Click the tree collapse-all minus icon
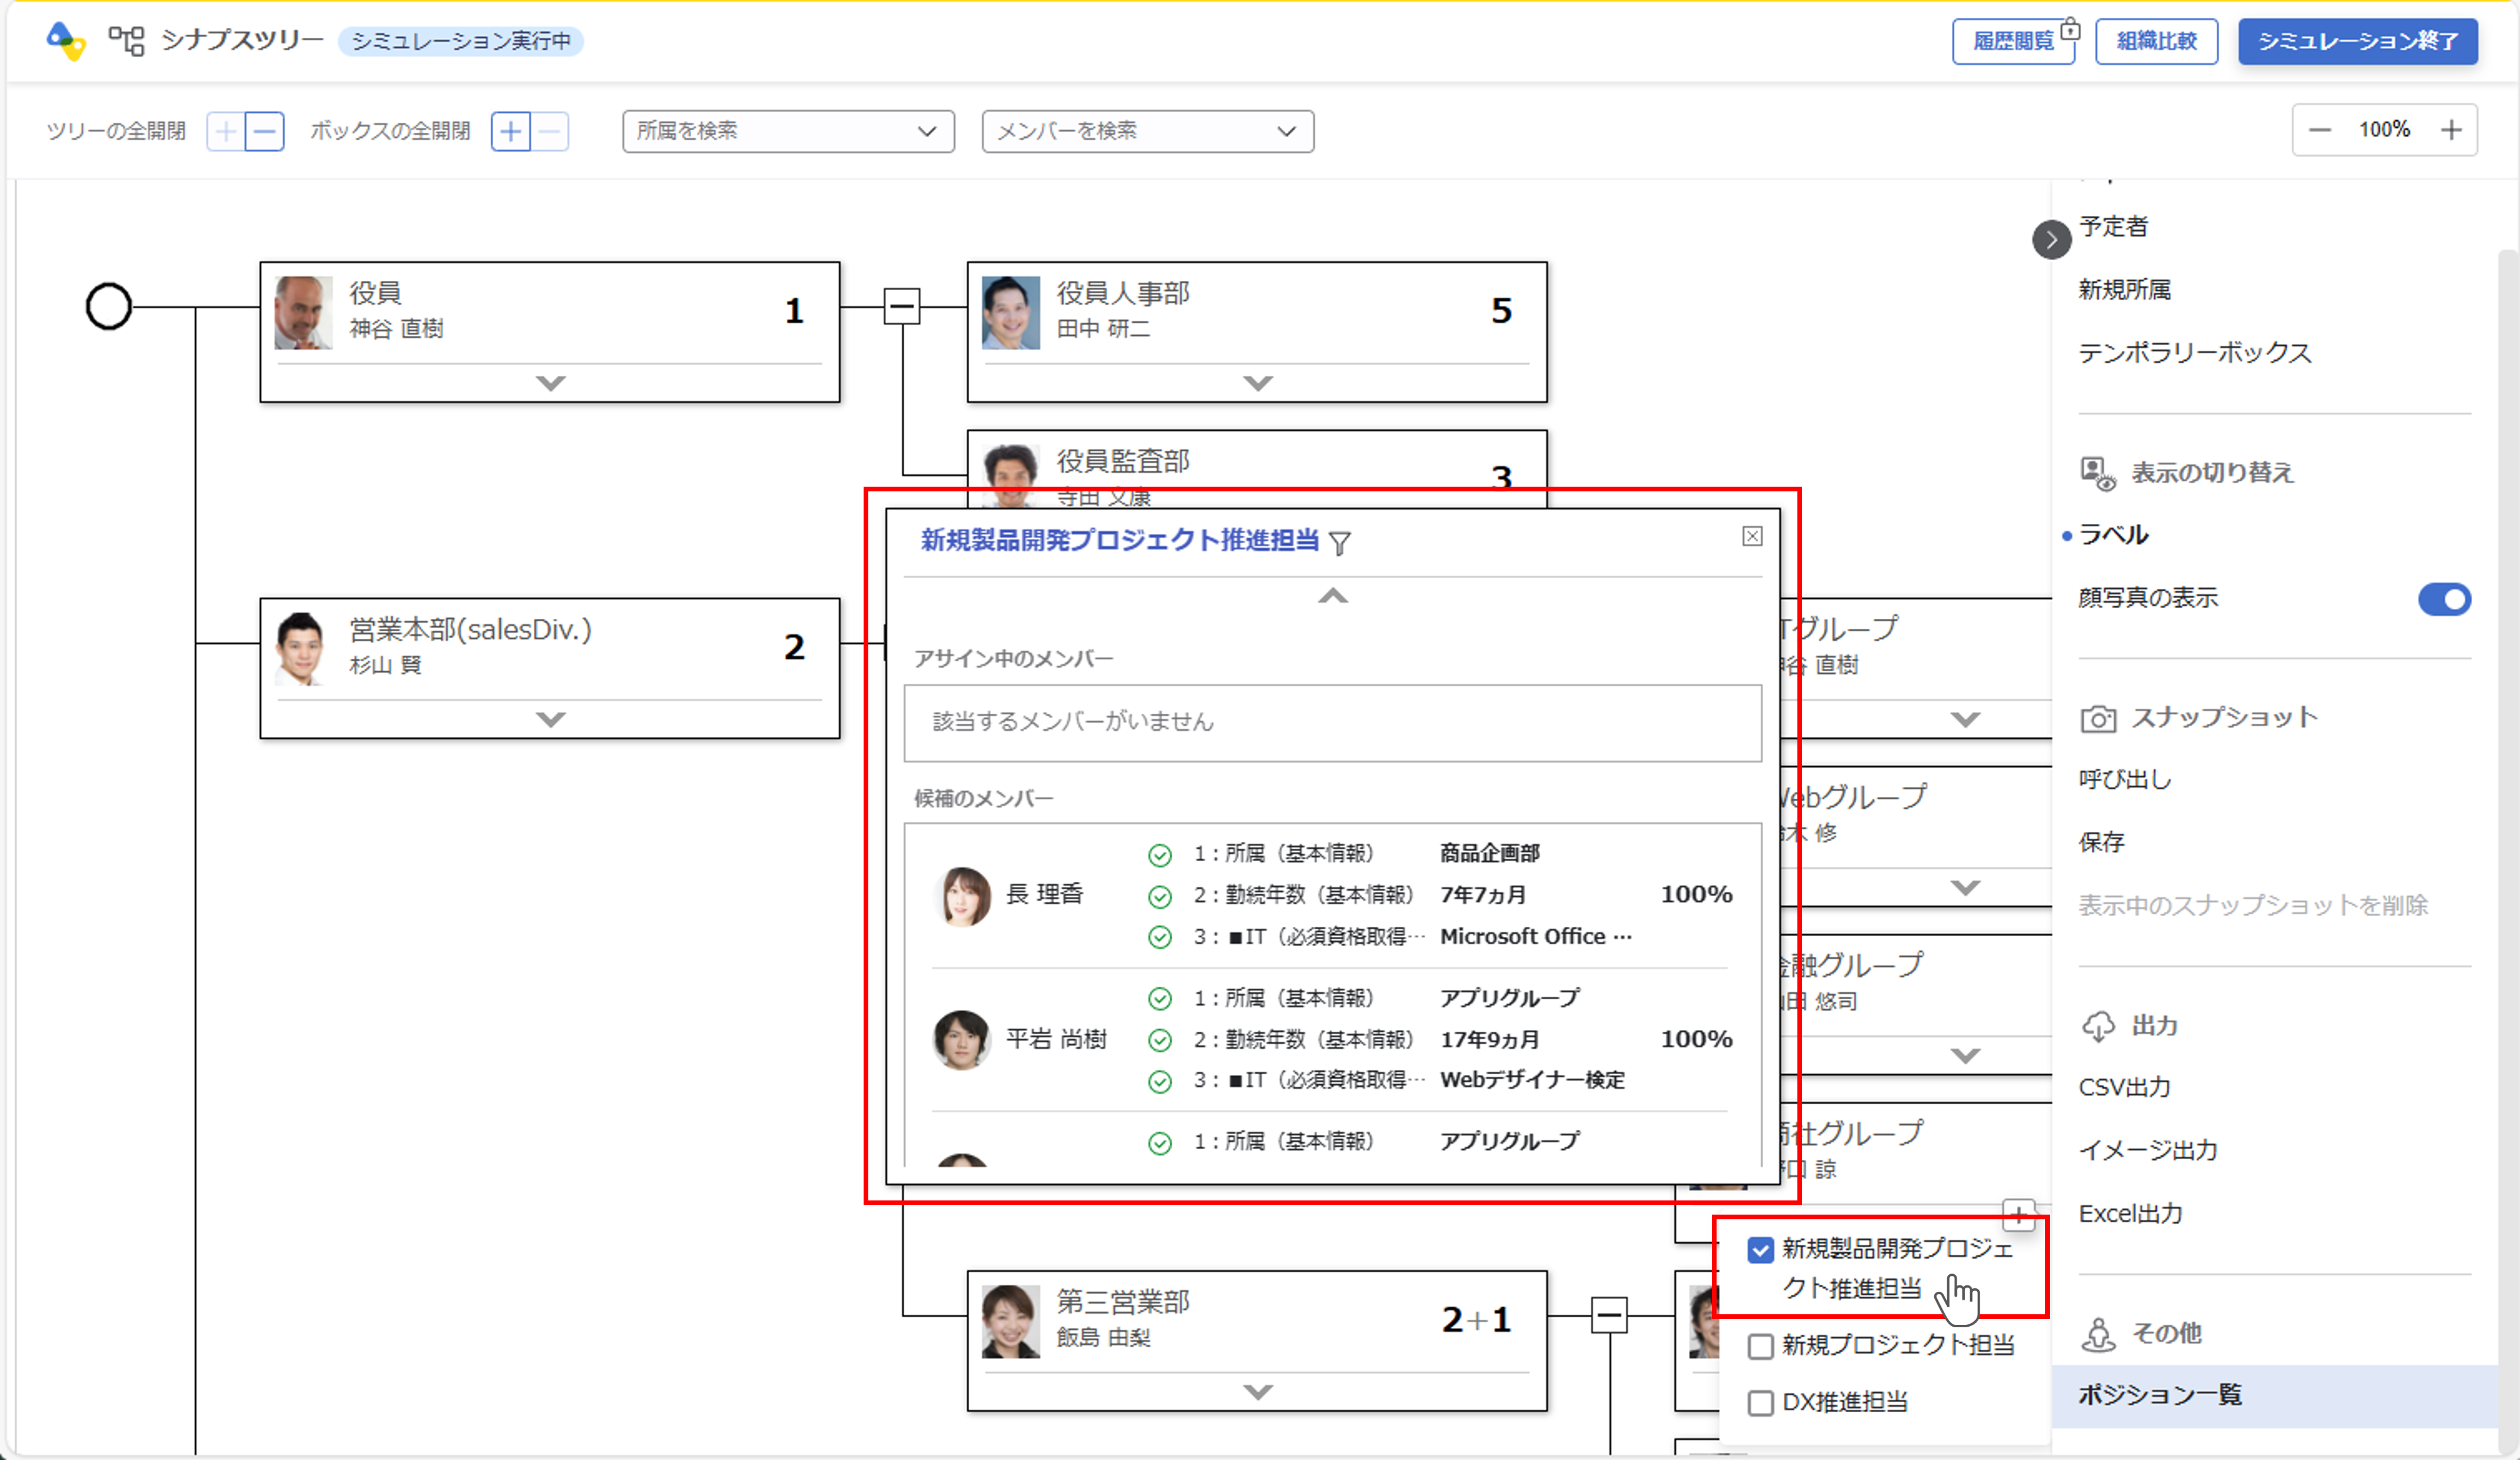Image resolution: width=2520 pixels, height=1460 pixels. click(265, 131)
